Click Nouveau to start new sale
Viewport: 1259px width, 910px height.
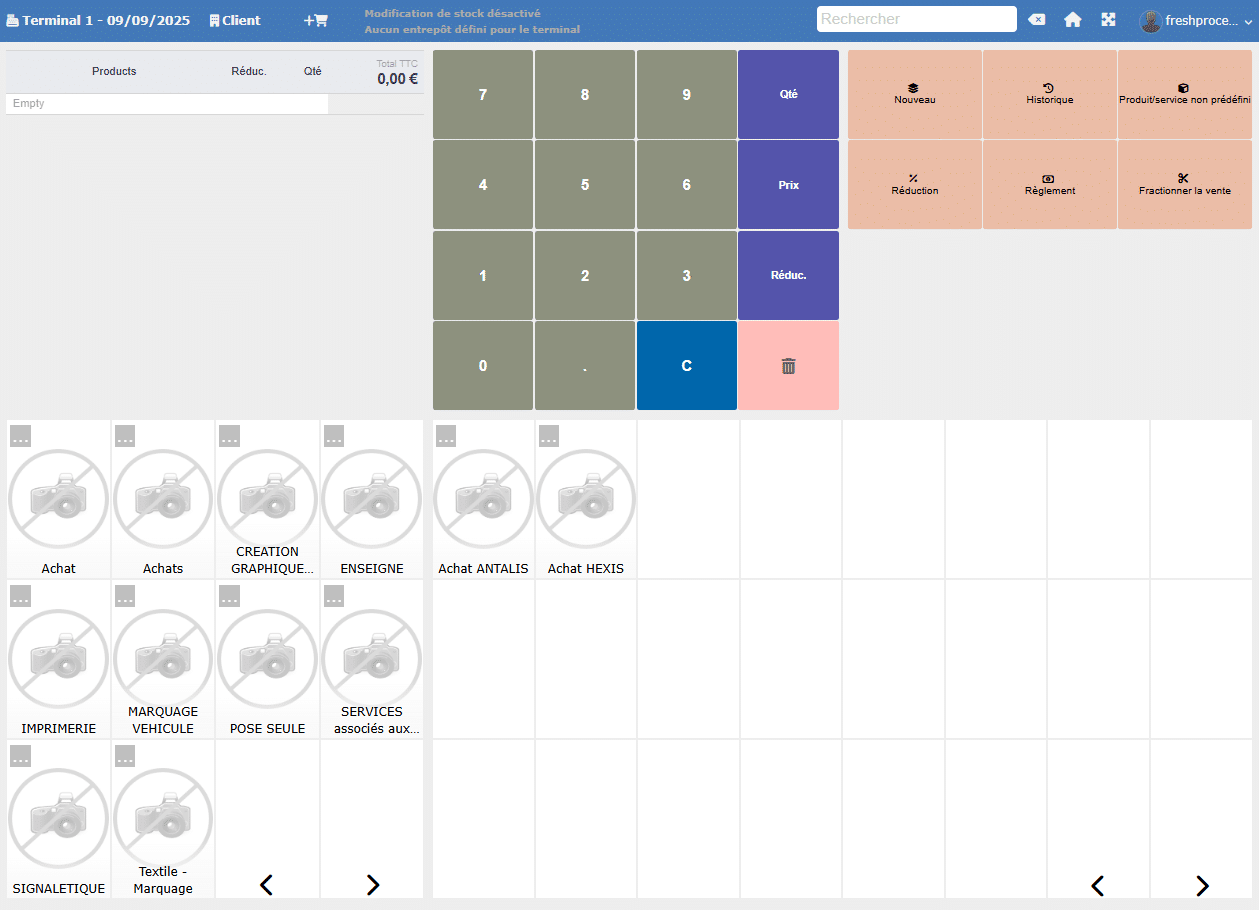[x=914, y=95]
